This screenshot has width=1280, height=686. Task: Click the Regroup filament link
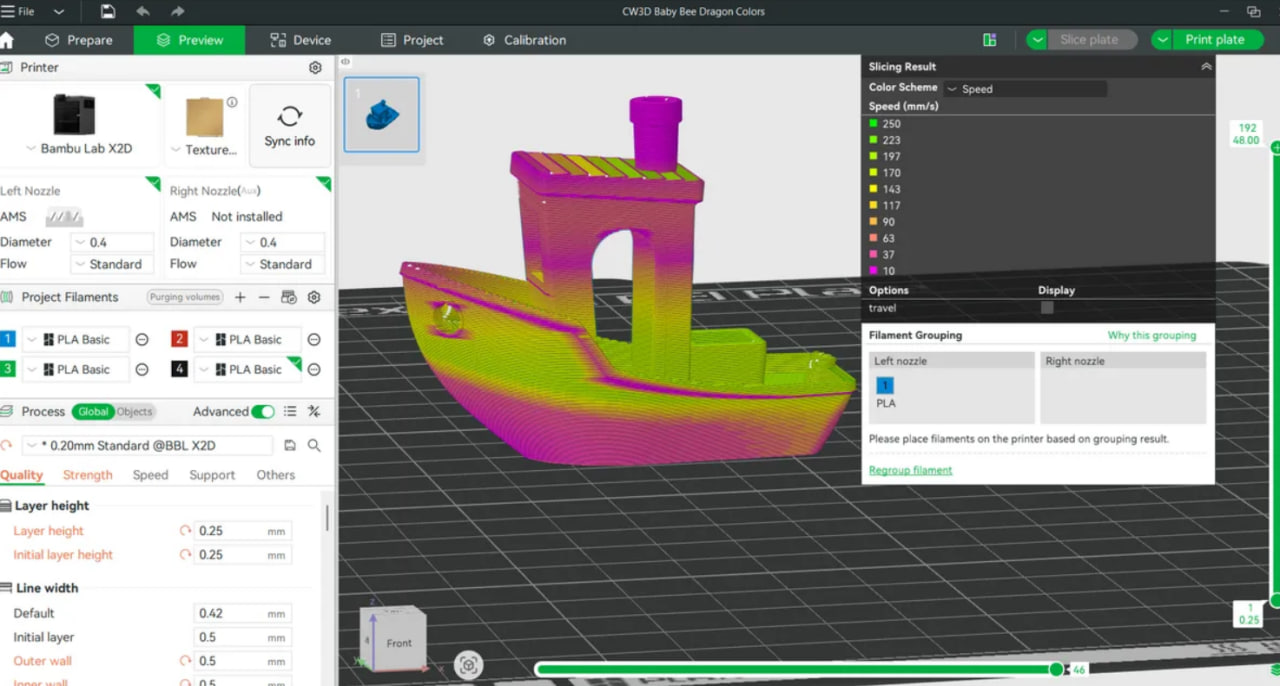910,470
